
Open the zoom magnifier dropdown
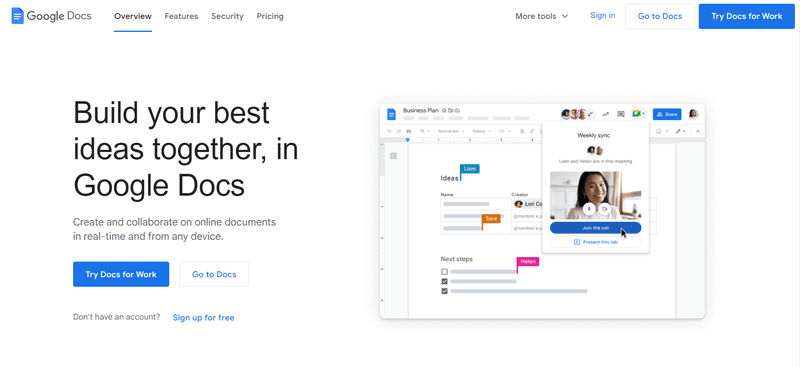[x=425, y=131]
